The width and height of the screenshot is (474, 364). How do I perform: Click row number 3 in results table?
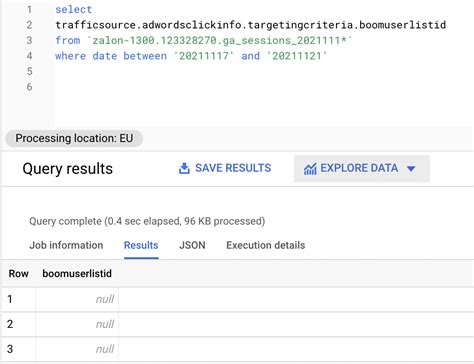(x=10, y=349)
